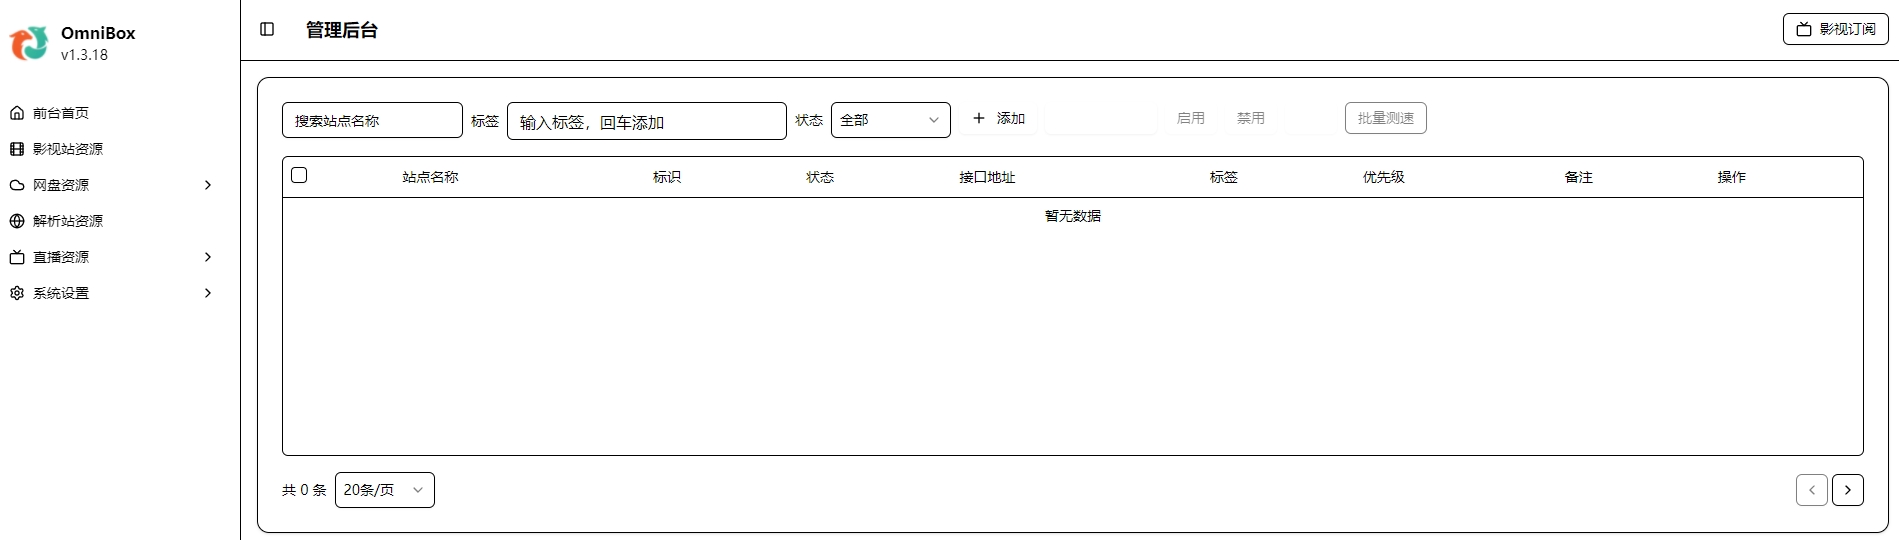Click the cloud icon beside 网盘资源
Image resolution: width=1899 pixels, height=540 pixels.
tap(17, 185)
